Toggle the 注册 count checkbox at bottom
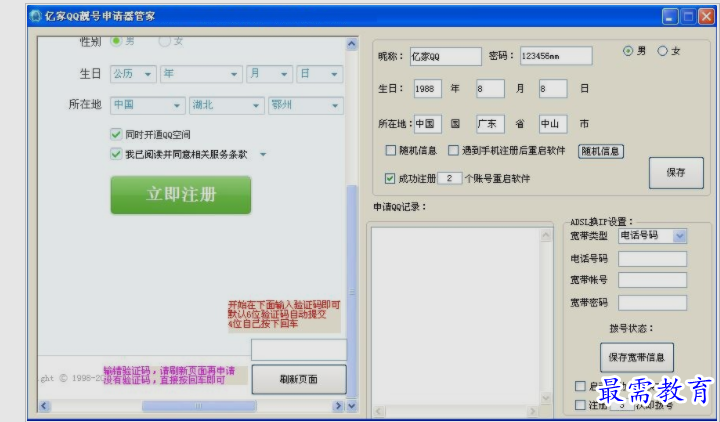Screen dimensions: 720x422 click(580, 405)
